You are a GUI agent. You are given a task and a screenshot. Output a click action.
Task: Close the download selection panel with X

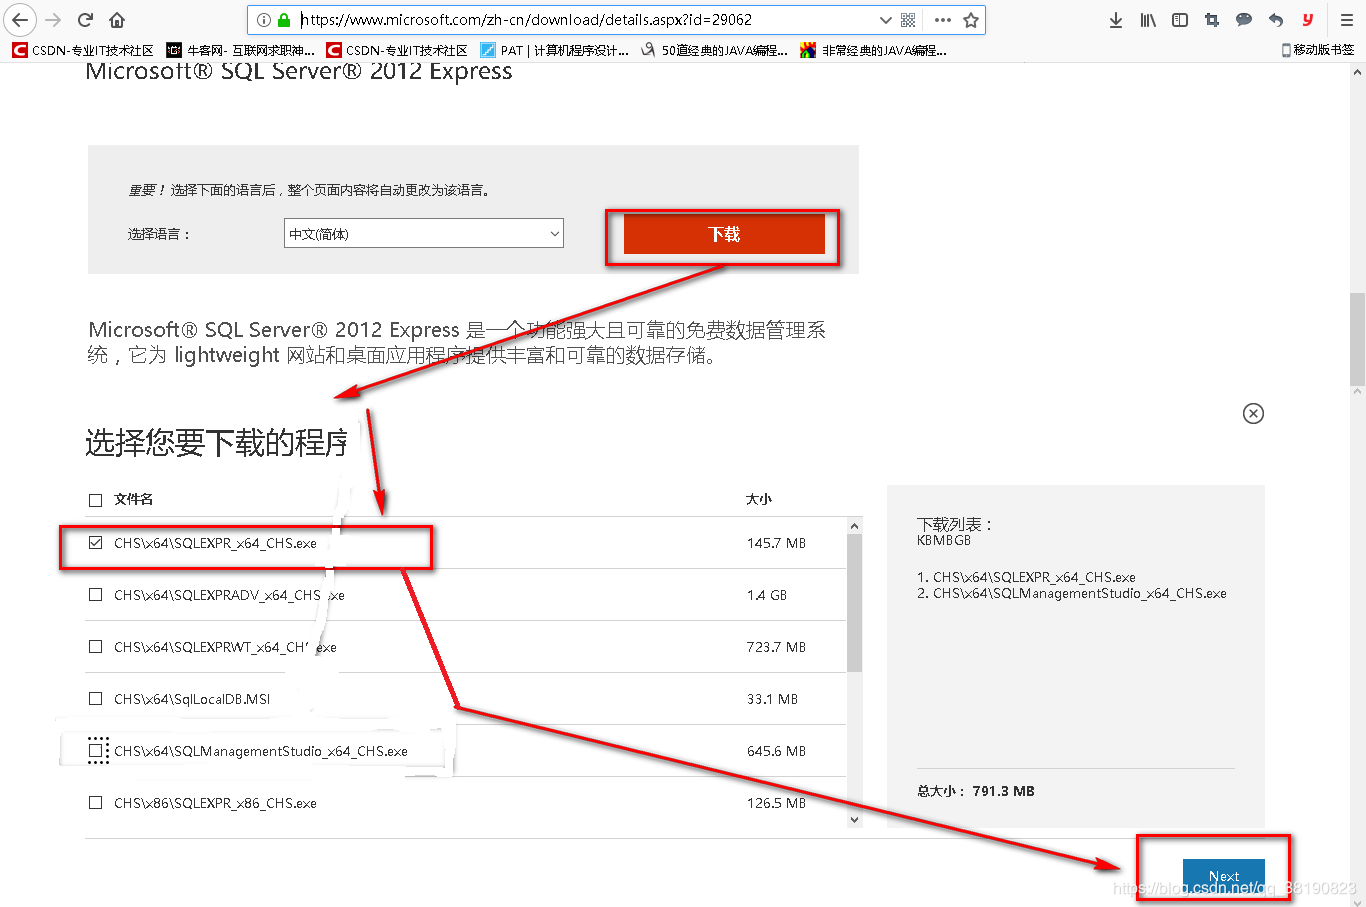(x=1253, y=414)
